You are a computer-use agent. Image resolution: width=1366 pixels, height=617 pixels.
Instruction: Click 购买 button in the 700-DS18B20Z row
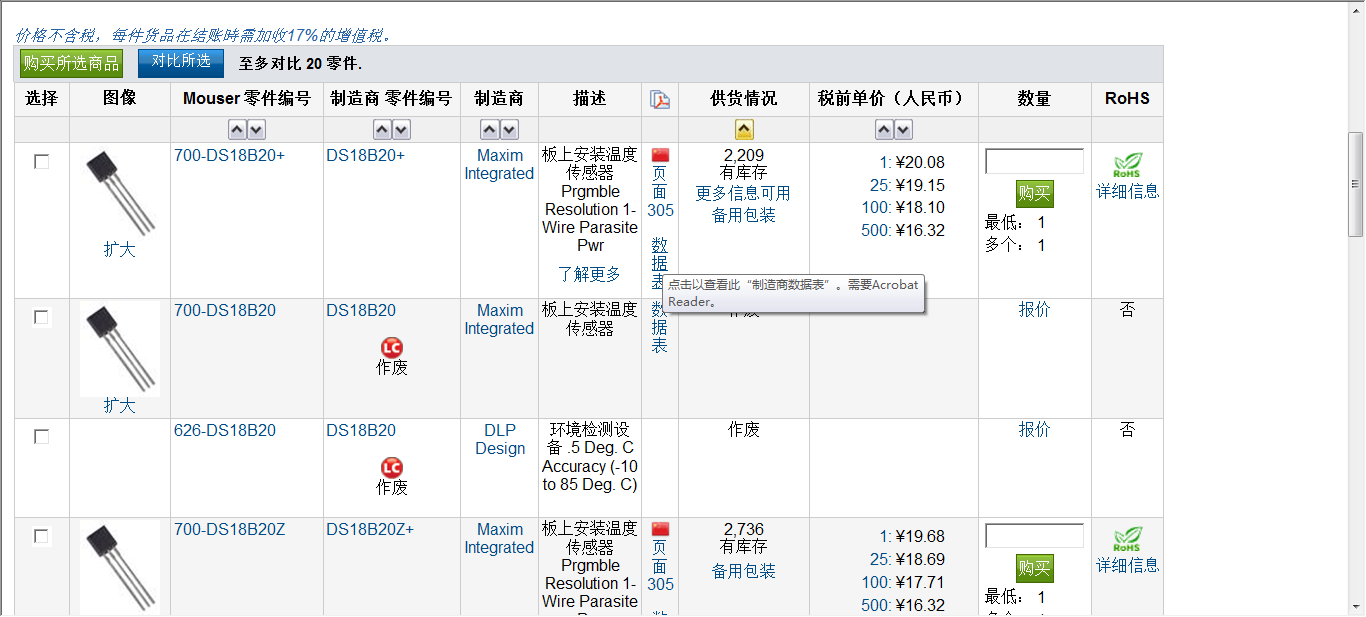click(1035, 568)
